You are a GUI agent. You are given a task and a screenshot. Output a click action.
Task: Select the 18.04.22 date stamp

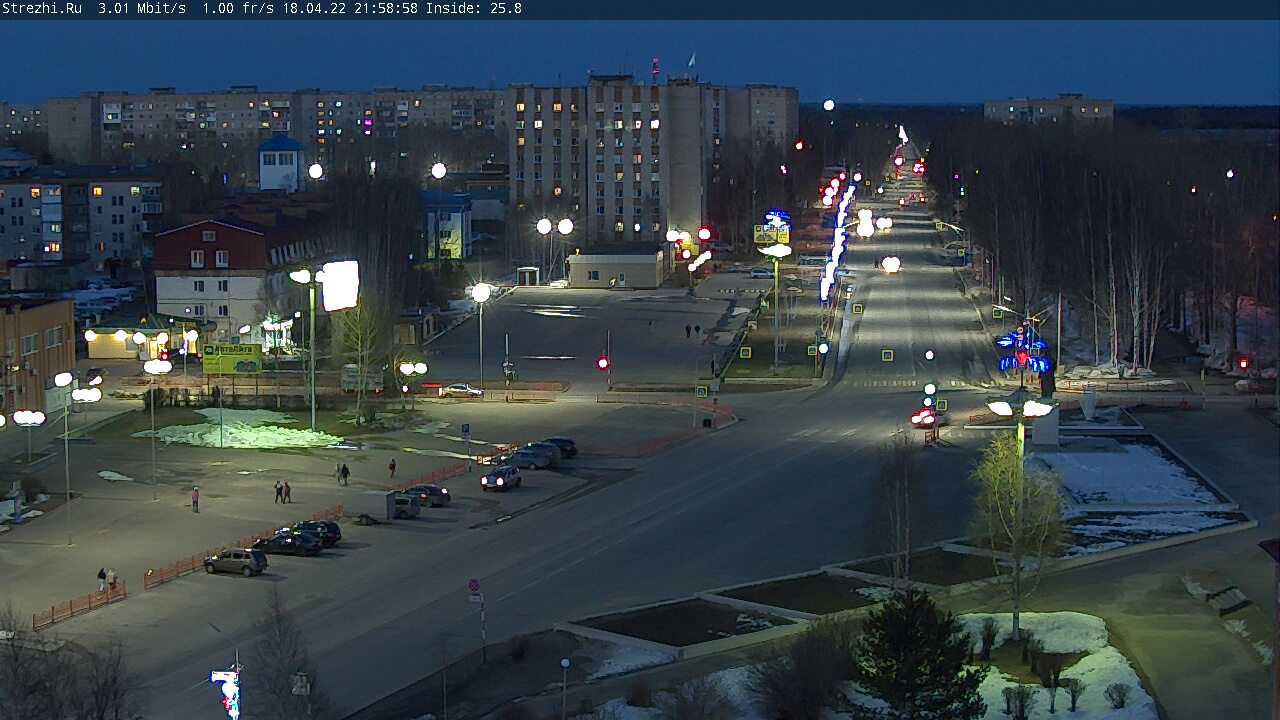(x=314, y=8)
